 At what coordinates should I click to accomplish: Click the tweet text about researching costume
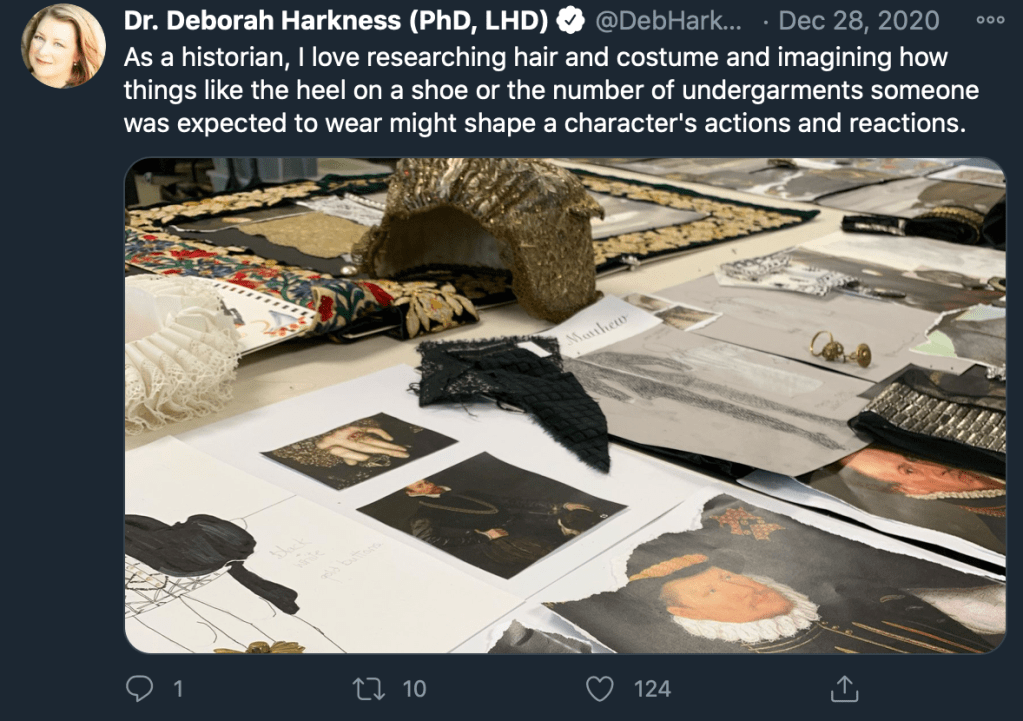(x=551, y=90)
